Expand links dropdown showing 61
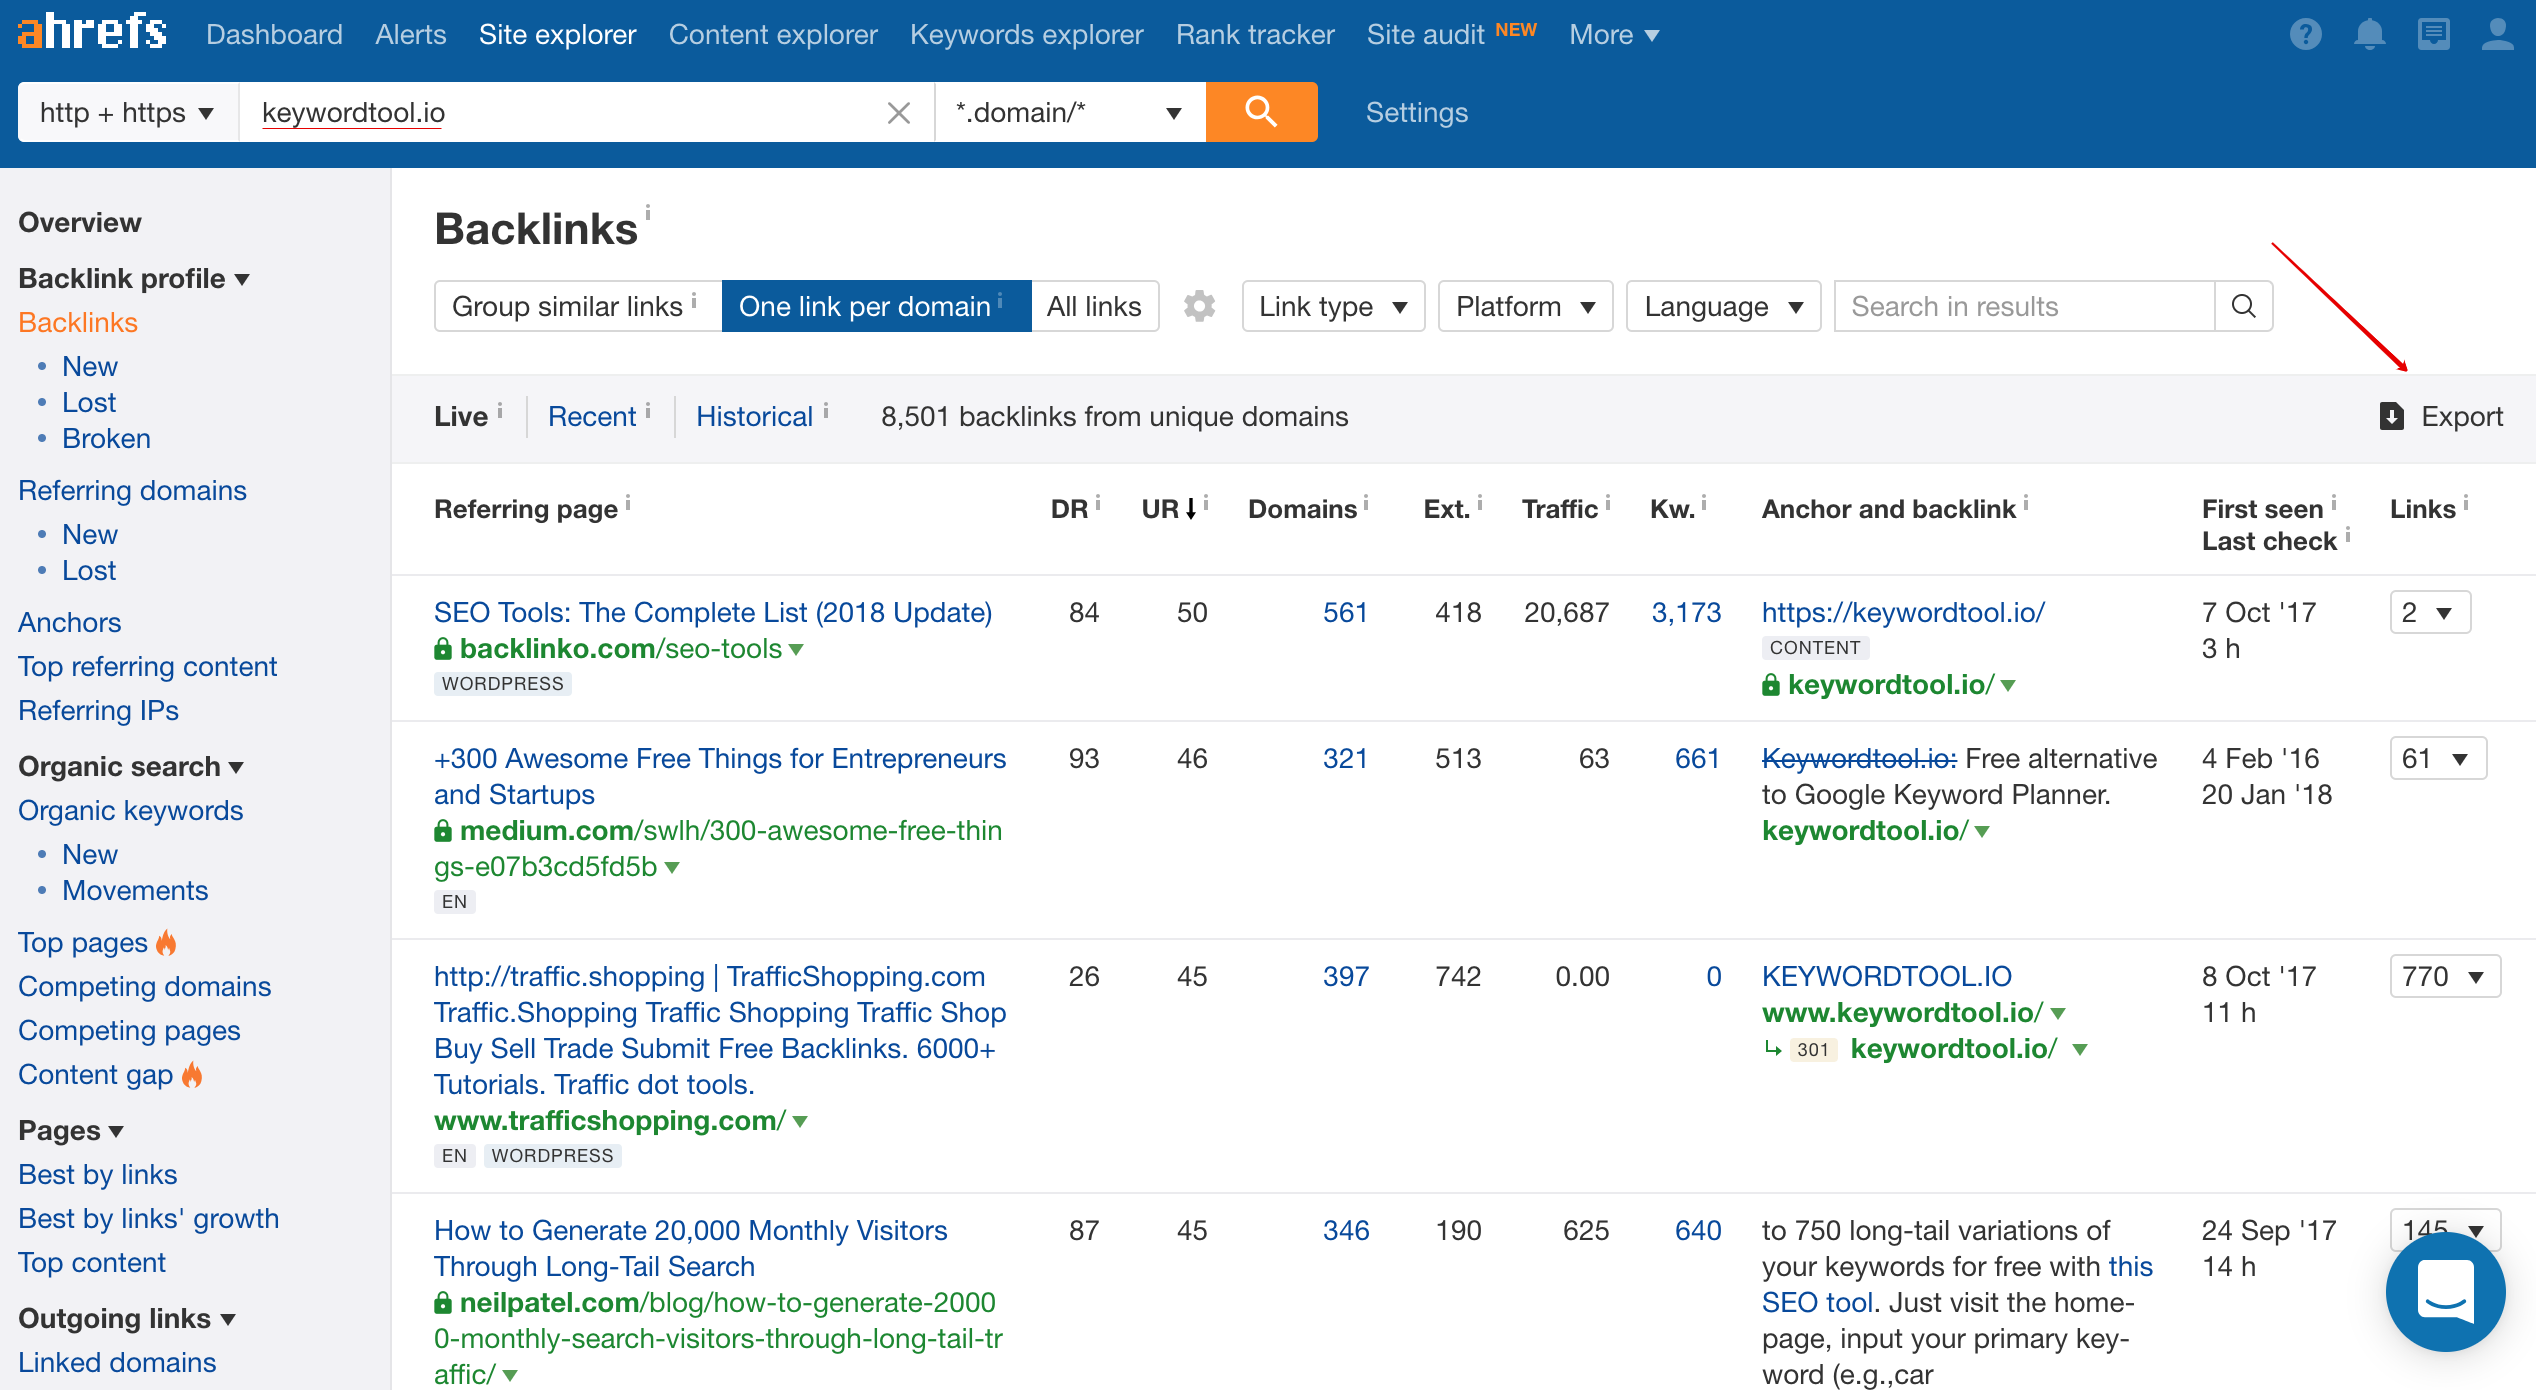 [x=2437, y=758]
